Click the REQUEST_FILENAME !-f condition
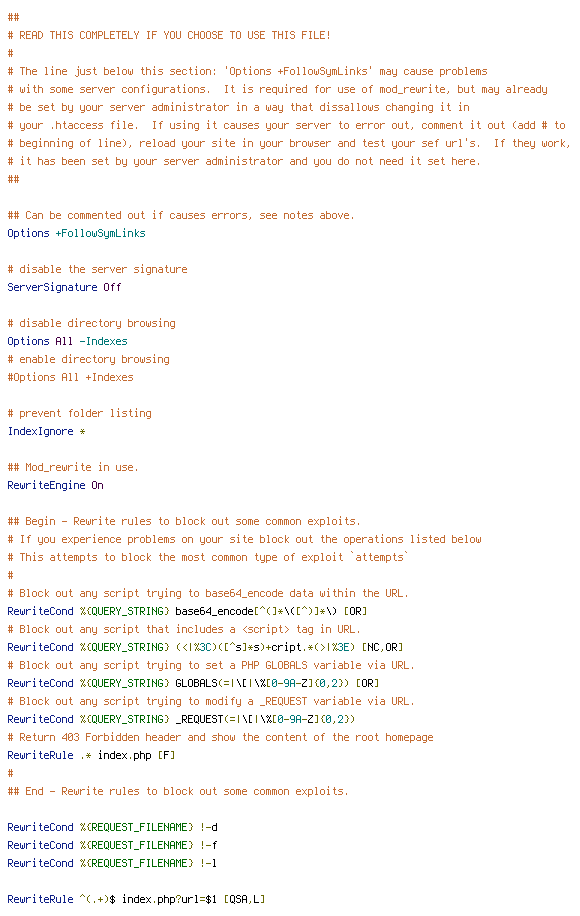This screenshot has height=916, width=580. pyautogui.click(x=112, y=845)
